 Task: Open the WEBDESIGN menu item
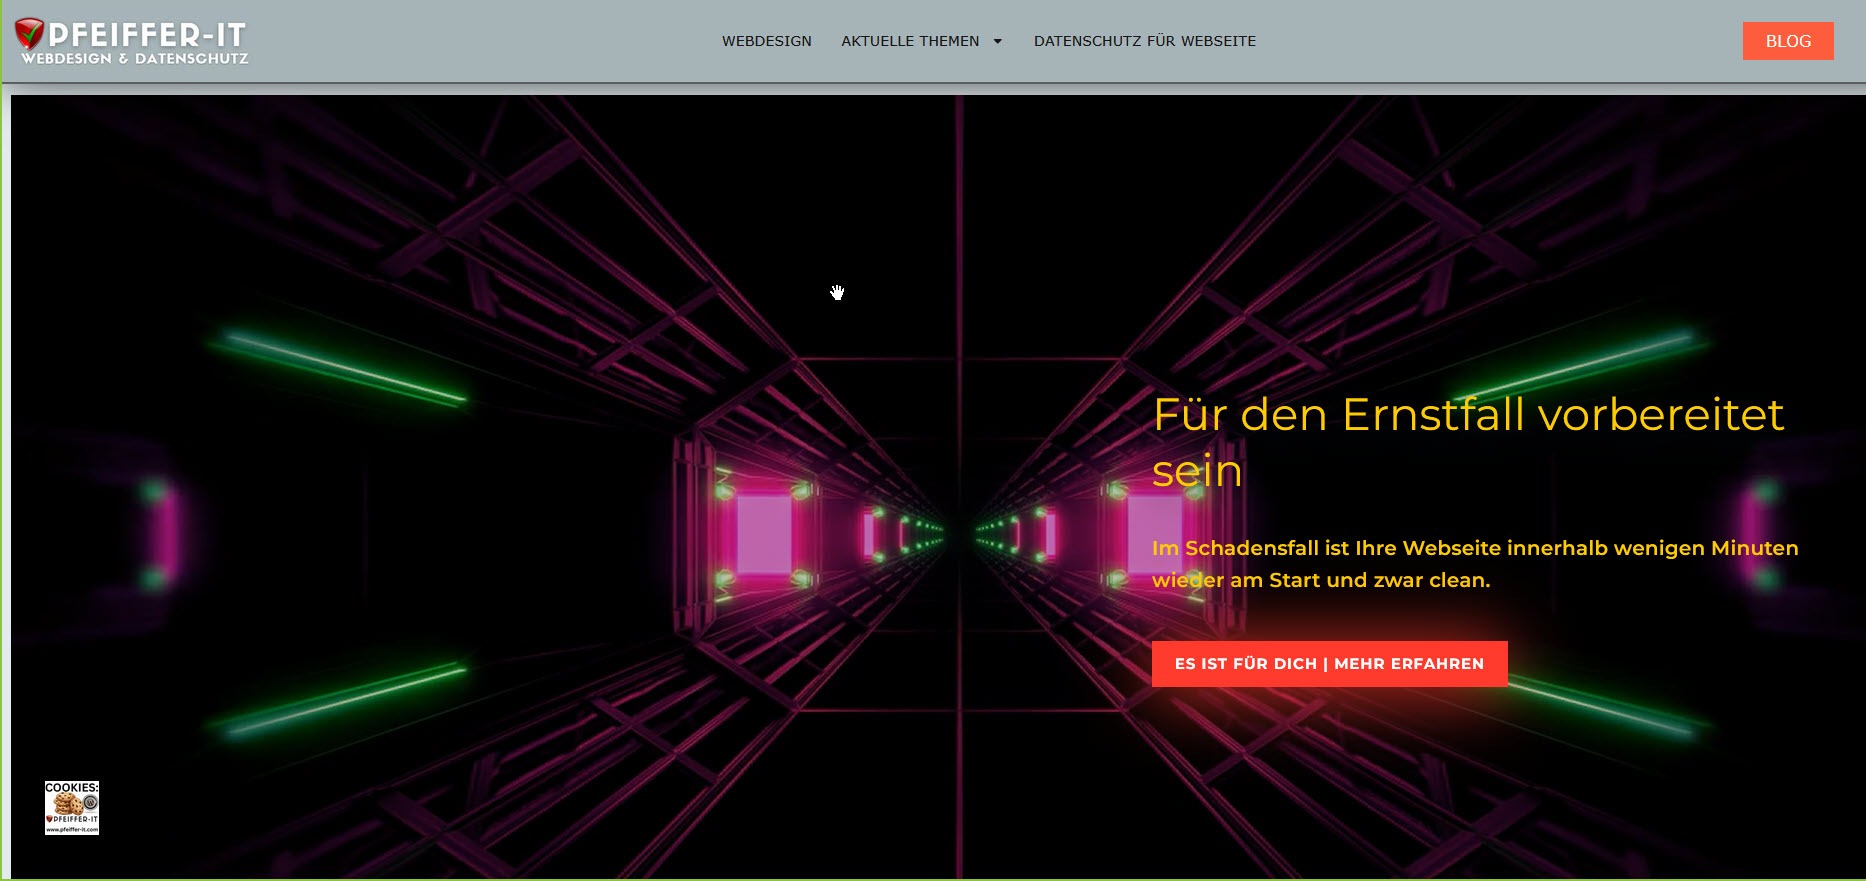(767, 41)
